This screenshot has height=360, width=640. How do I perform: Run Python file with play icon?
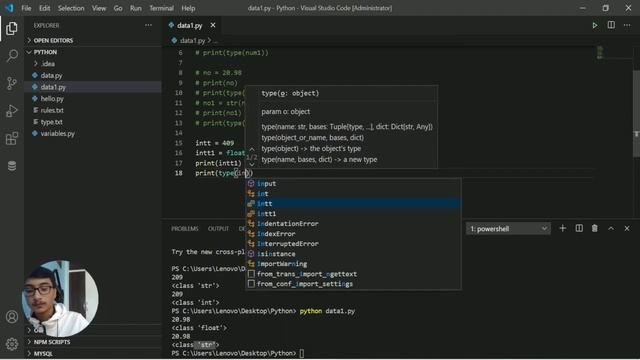click(595, 25)
